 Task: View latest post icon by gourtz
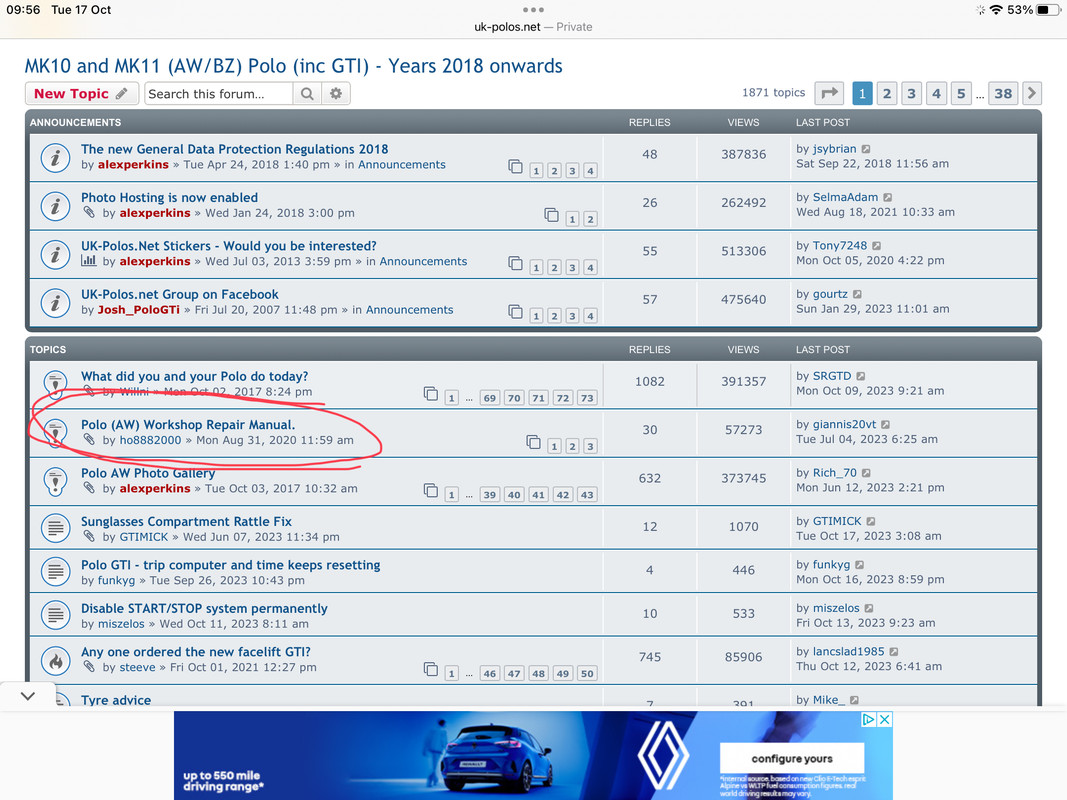857,294
